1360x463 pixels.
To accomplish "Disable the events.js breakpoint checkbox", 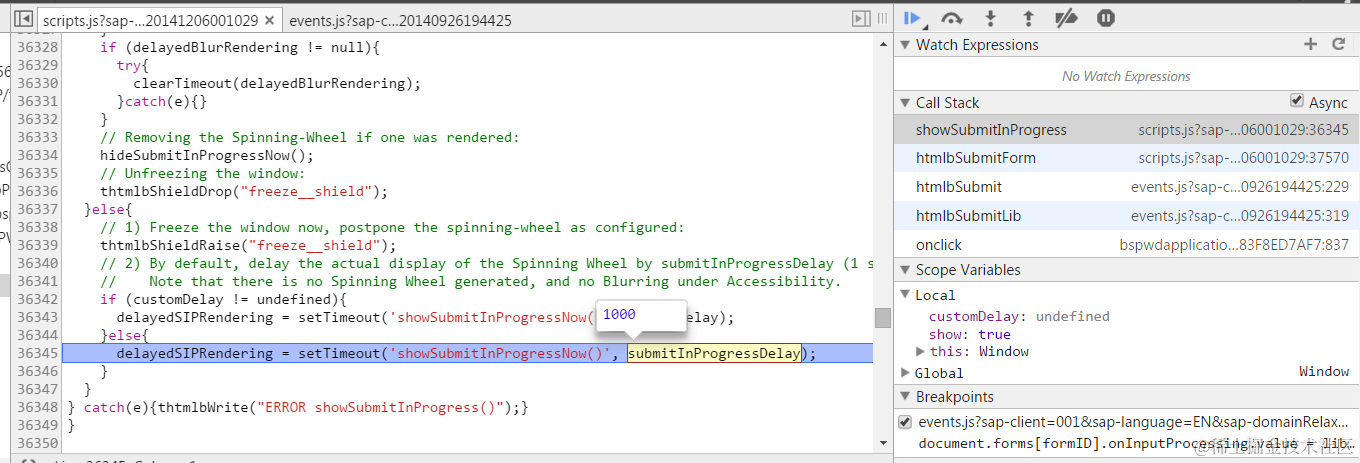I will coord(905,422).
